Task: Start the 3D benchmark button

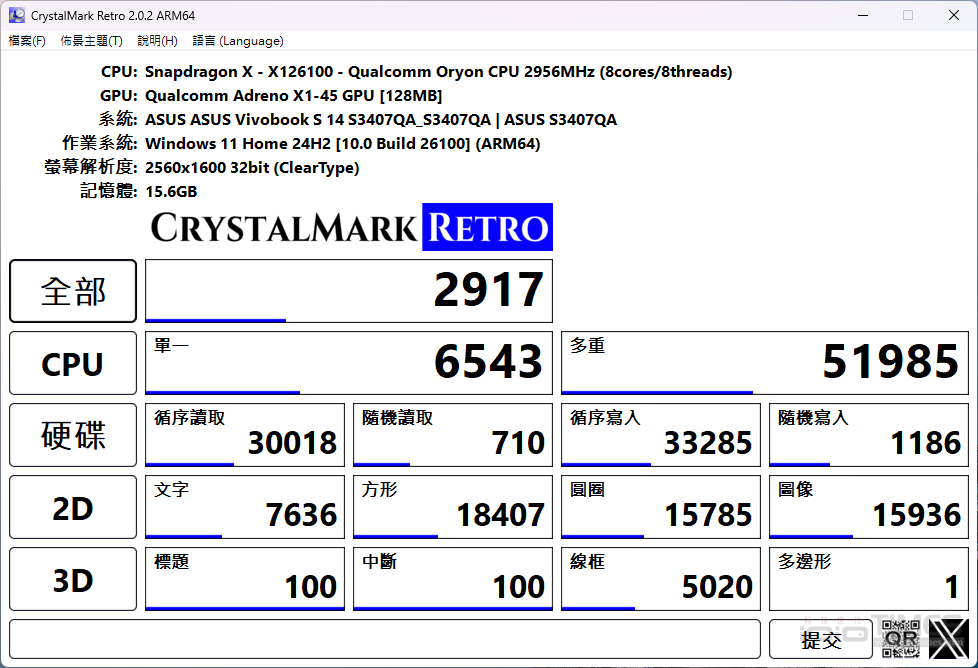Action: pos(73,579)
